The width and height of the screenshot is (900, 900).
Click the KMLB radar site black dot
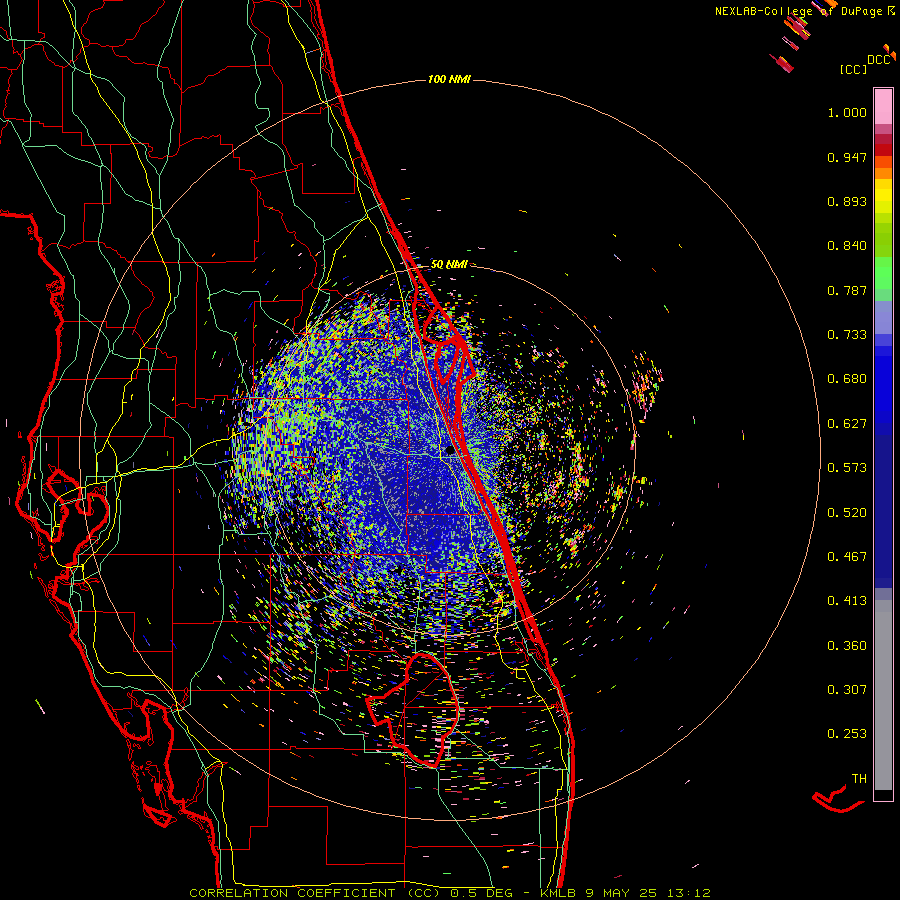click(450, 451)
